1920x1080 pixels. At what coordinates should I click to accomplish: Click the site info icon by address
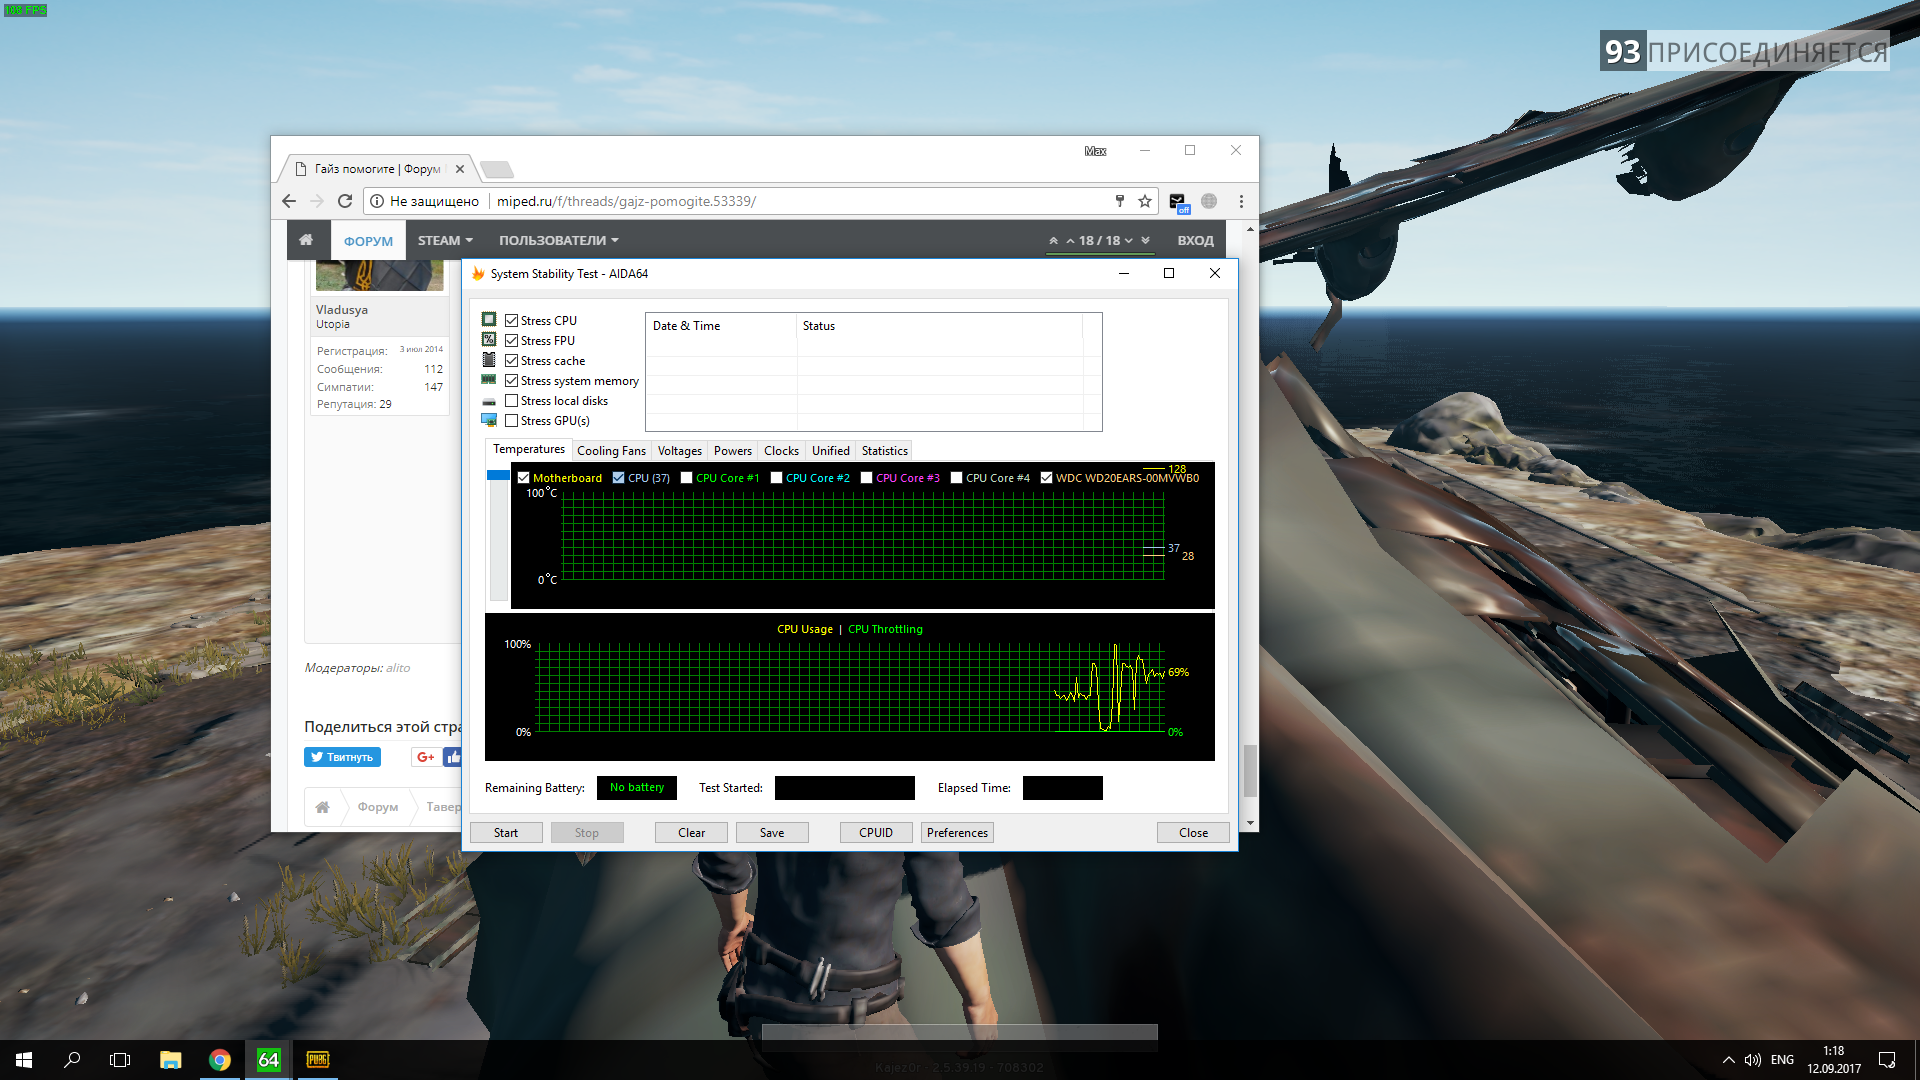coord(377,201)
